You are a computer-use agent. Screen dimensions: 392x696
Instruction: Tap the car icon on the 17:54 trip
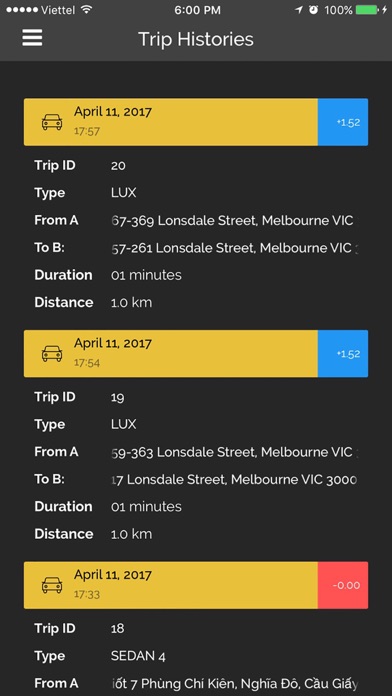52,354
